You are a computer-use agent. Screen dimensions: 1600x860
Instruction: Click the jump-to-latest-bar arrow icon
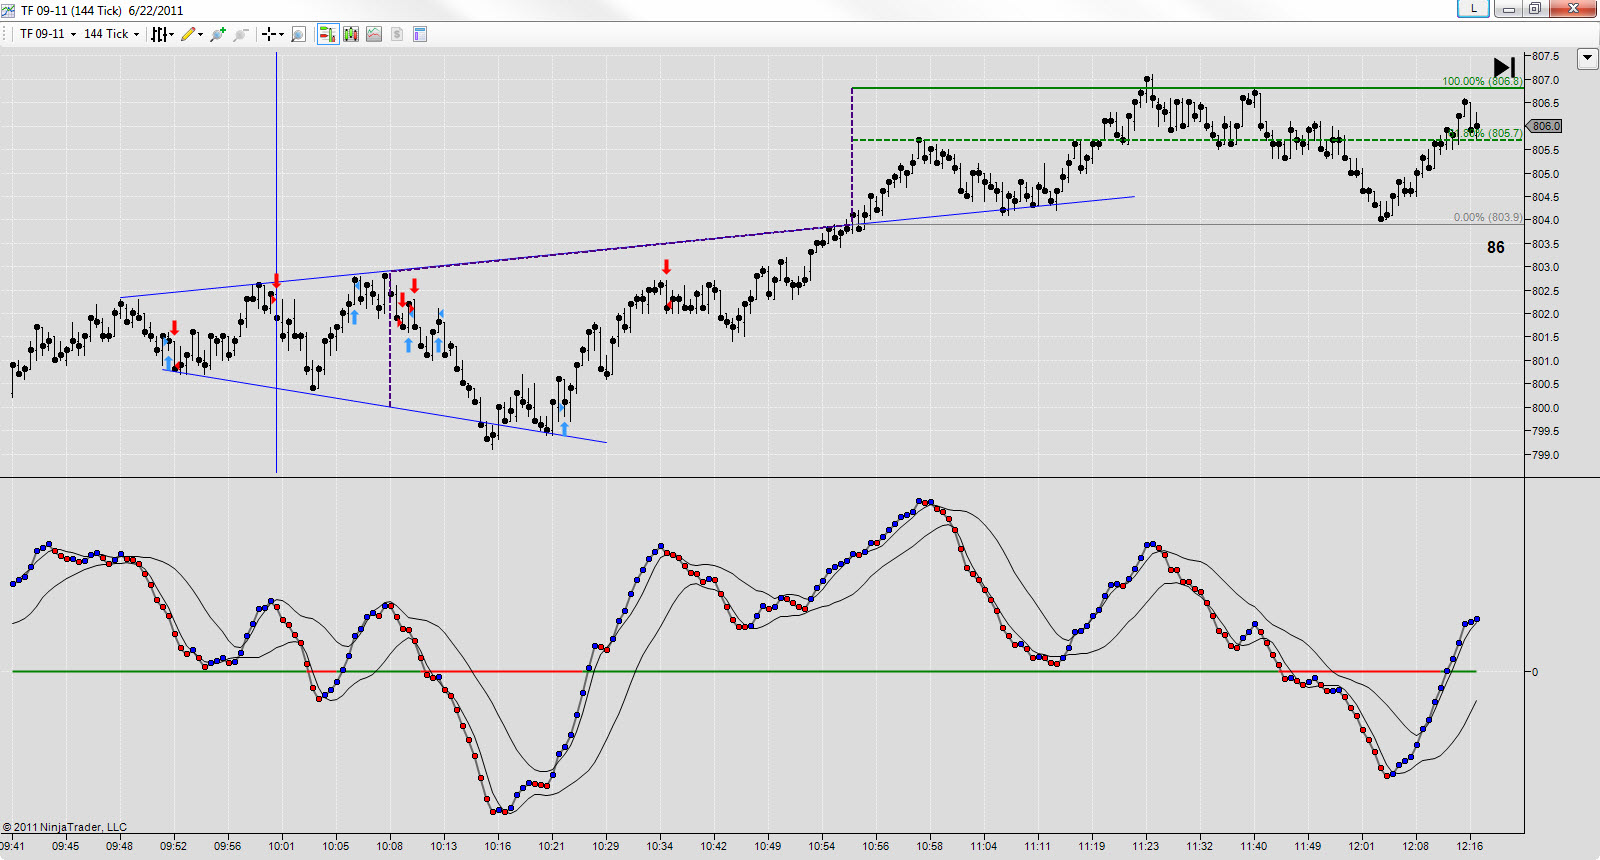(x=1504, y=67)
